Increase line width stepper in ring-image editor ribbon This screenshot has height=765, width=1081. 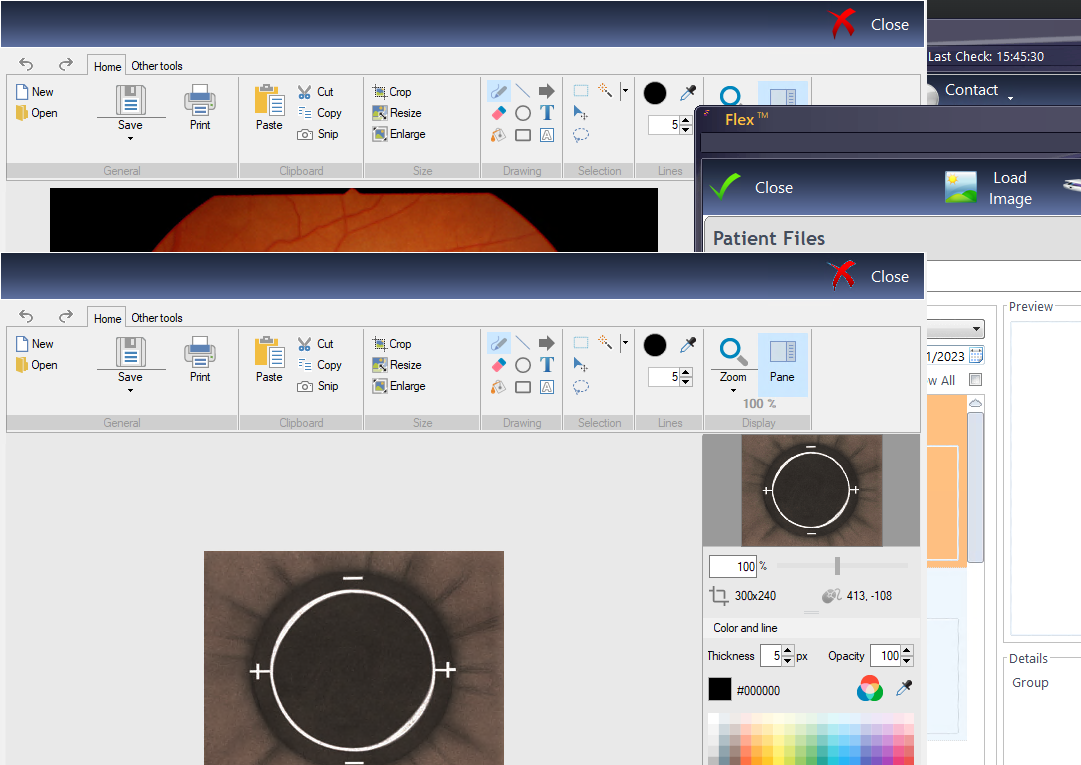pyautogui.click(x=685, y=372)
